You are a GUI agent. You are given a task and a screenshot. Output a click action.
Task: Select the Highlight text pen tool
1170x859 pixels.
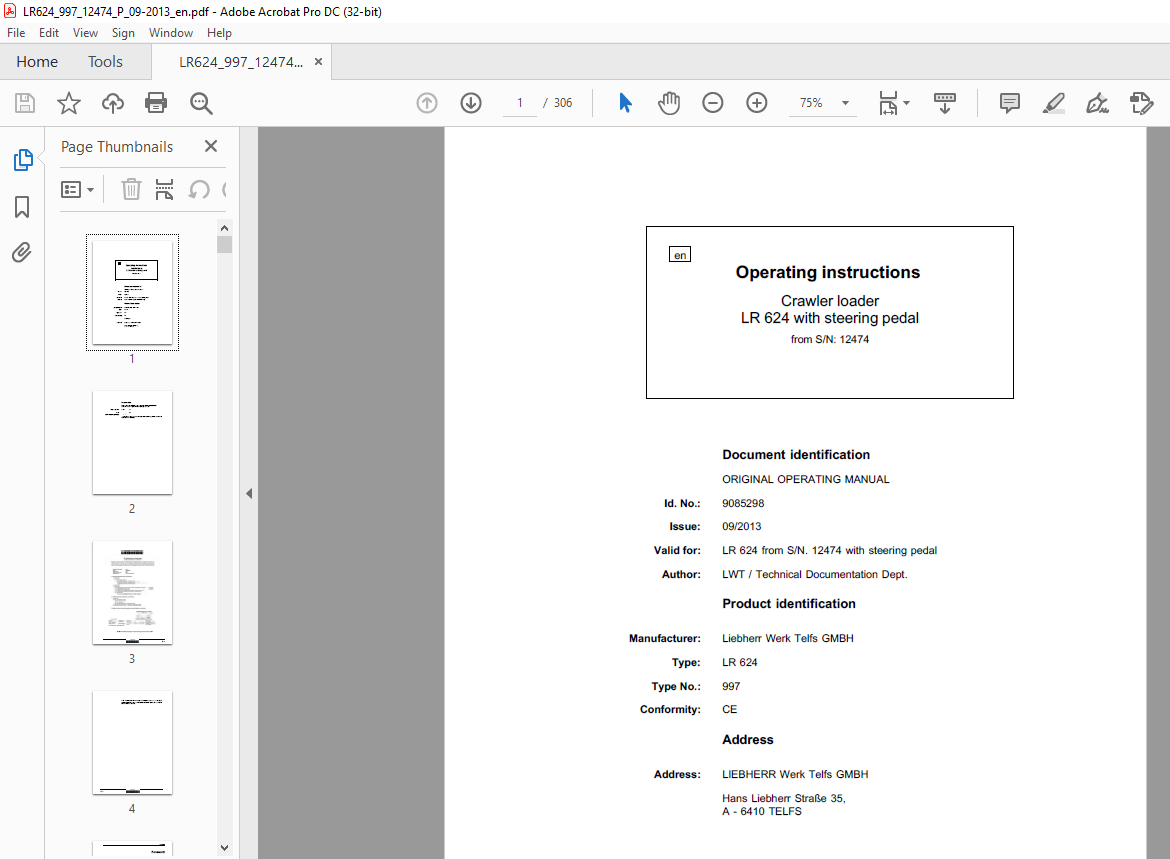1054,103
